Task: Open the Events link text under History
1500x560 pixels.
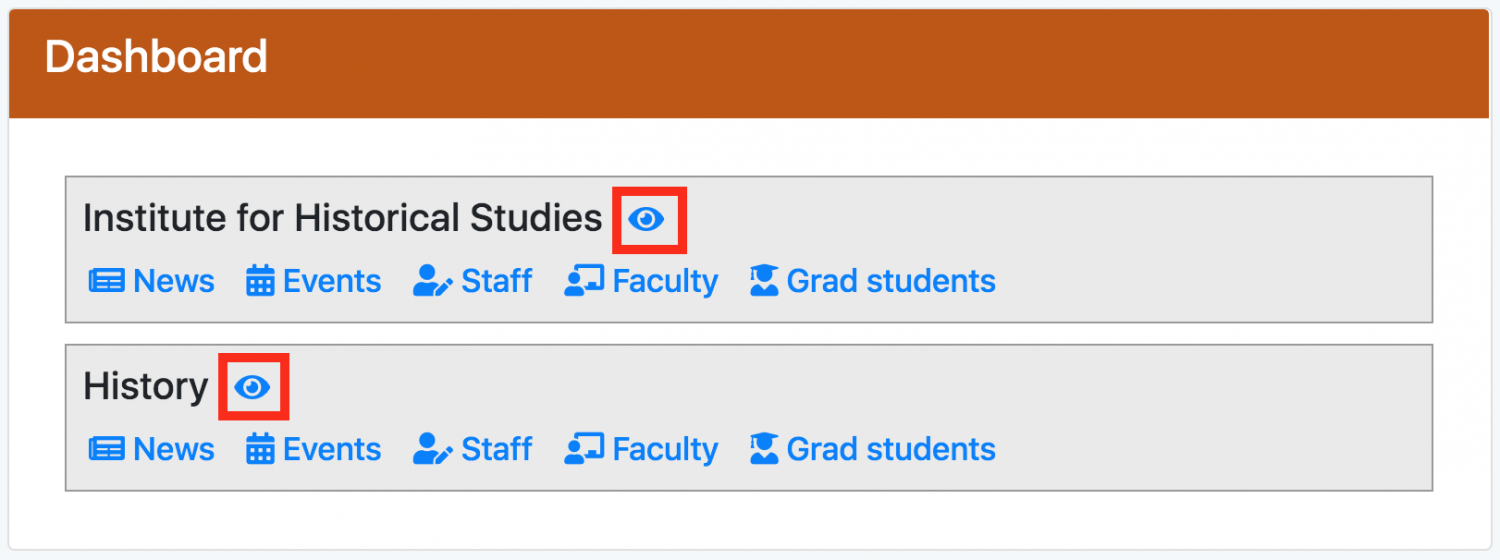Action: [332, 449]
